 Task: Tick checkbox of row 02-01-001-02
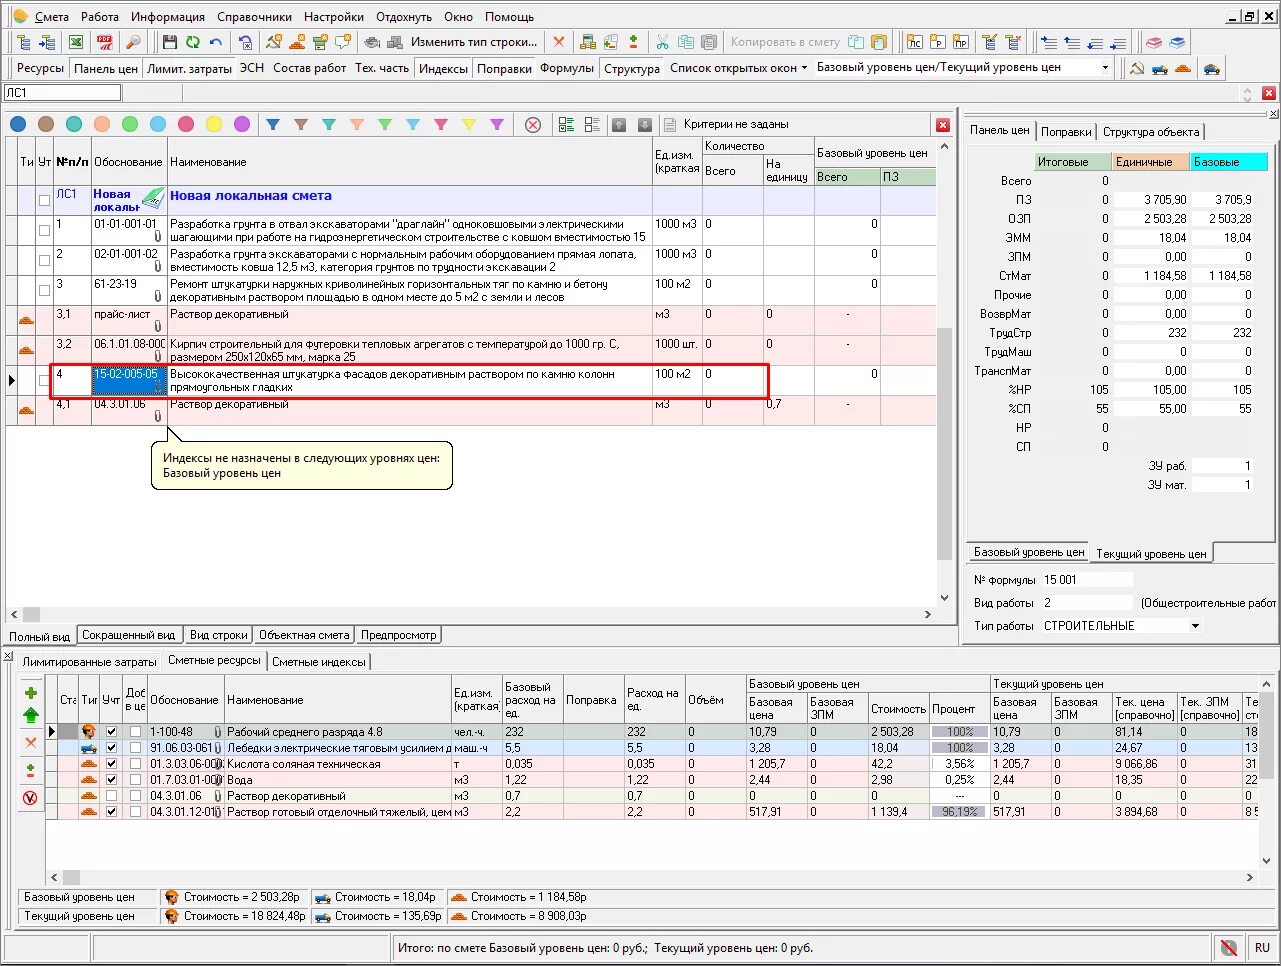(44, 260)
